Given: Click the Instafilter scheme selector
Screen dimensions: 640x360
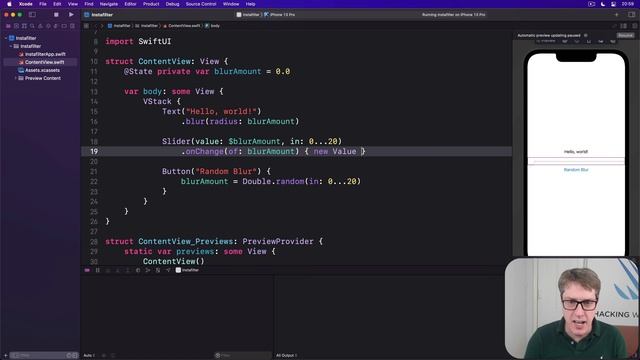Looking at the screenshot, I should (248, 15).
